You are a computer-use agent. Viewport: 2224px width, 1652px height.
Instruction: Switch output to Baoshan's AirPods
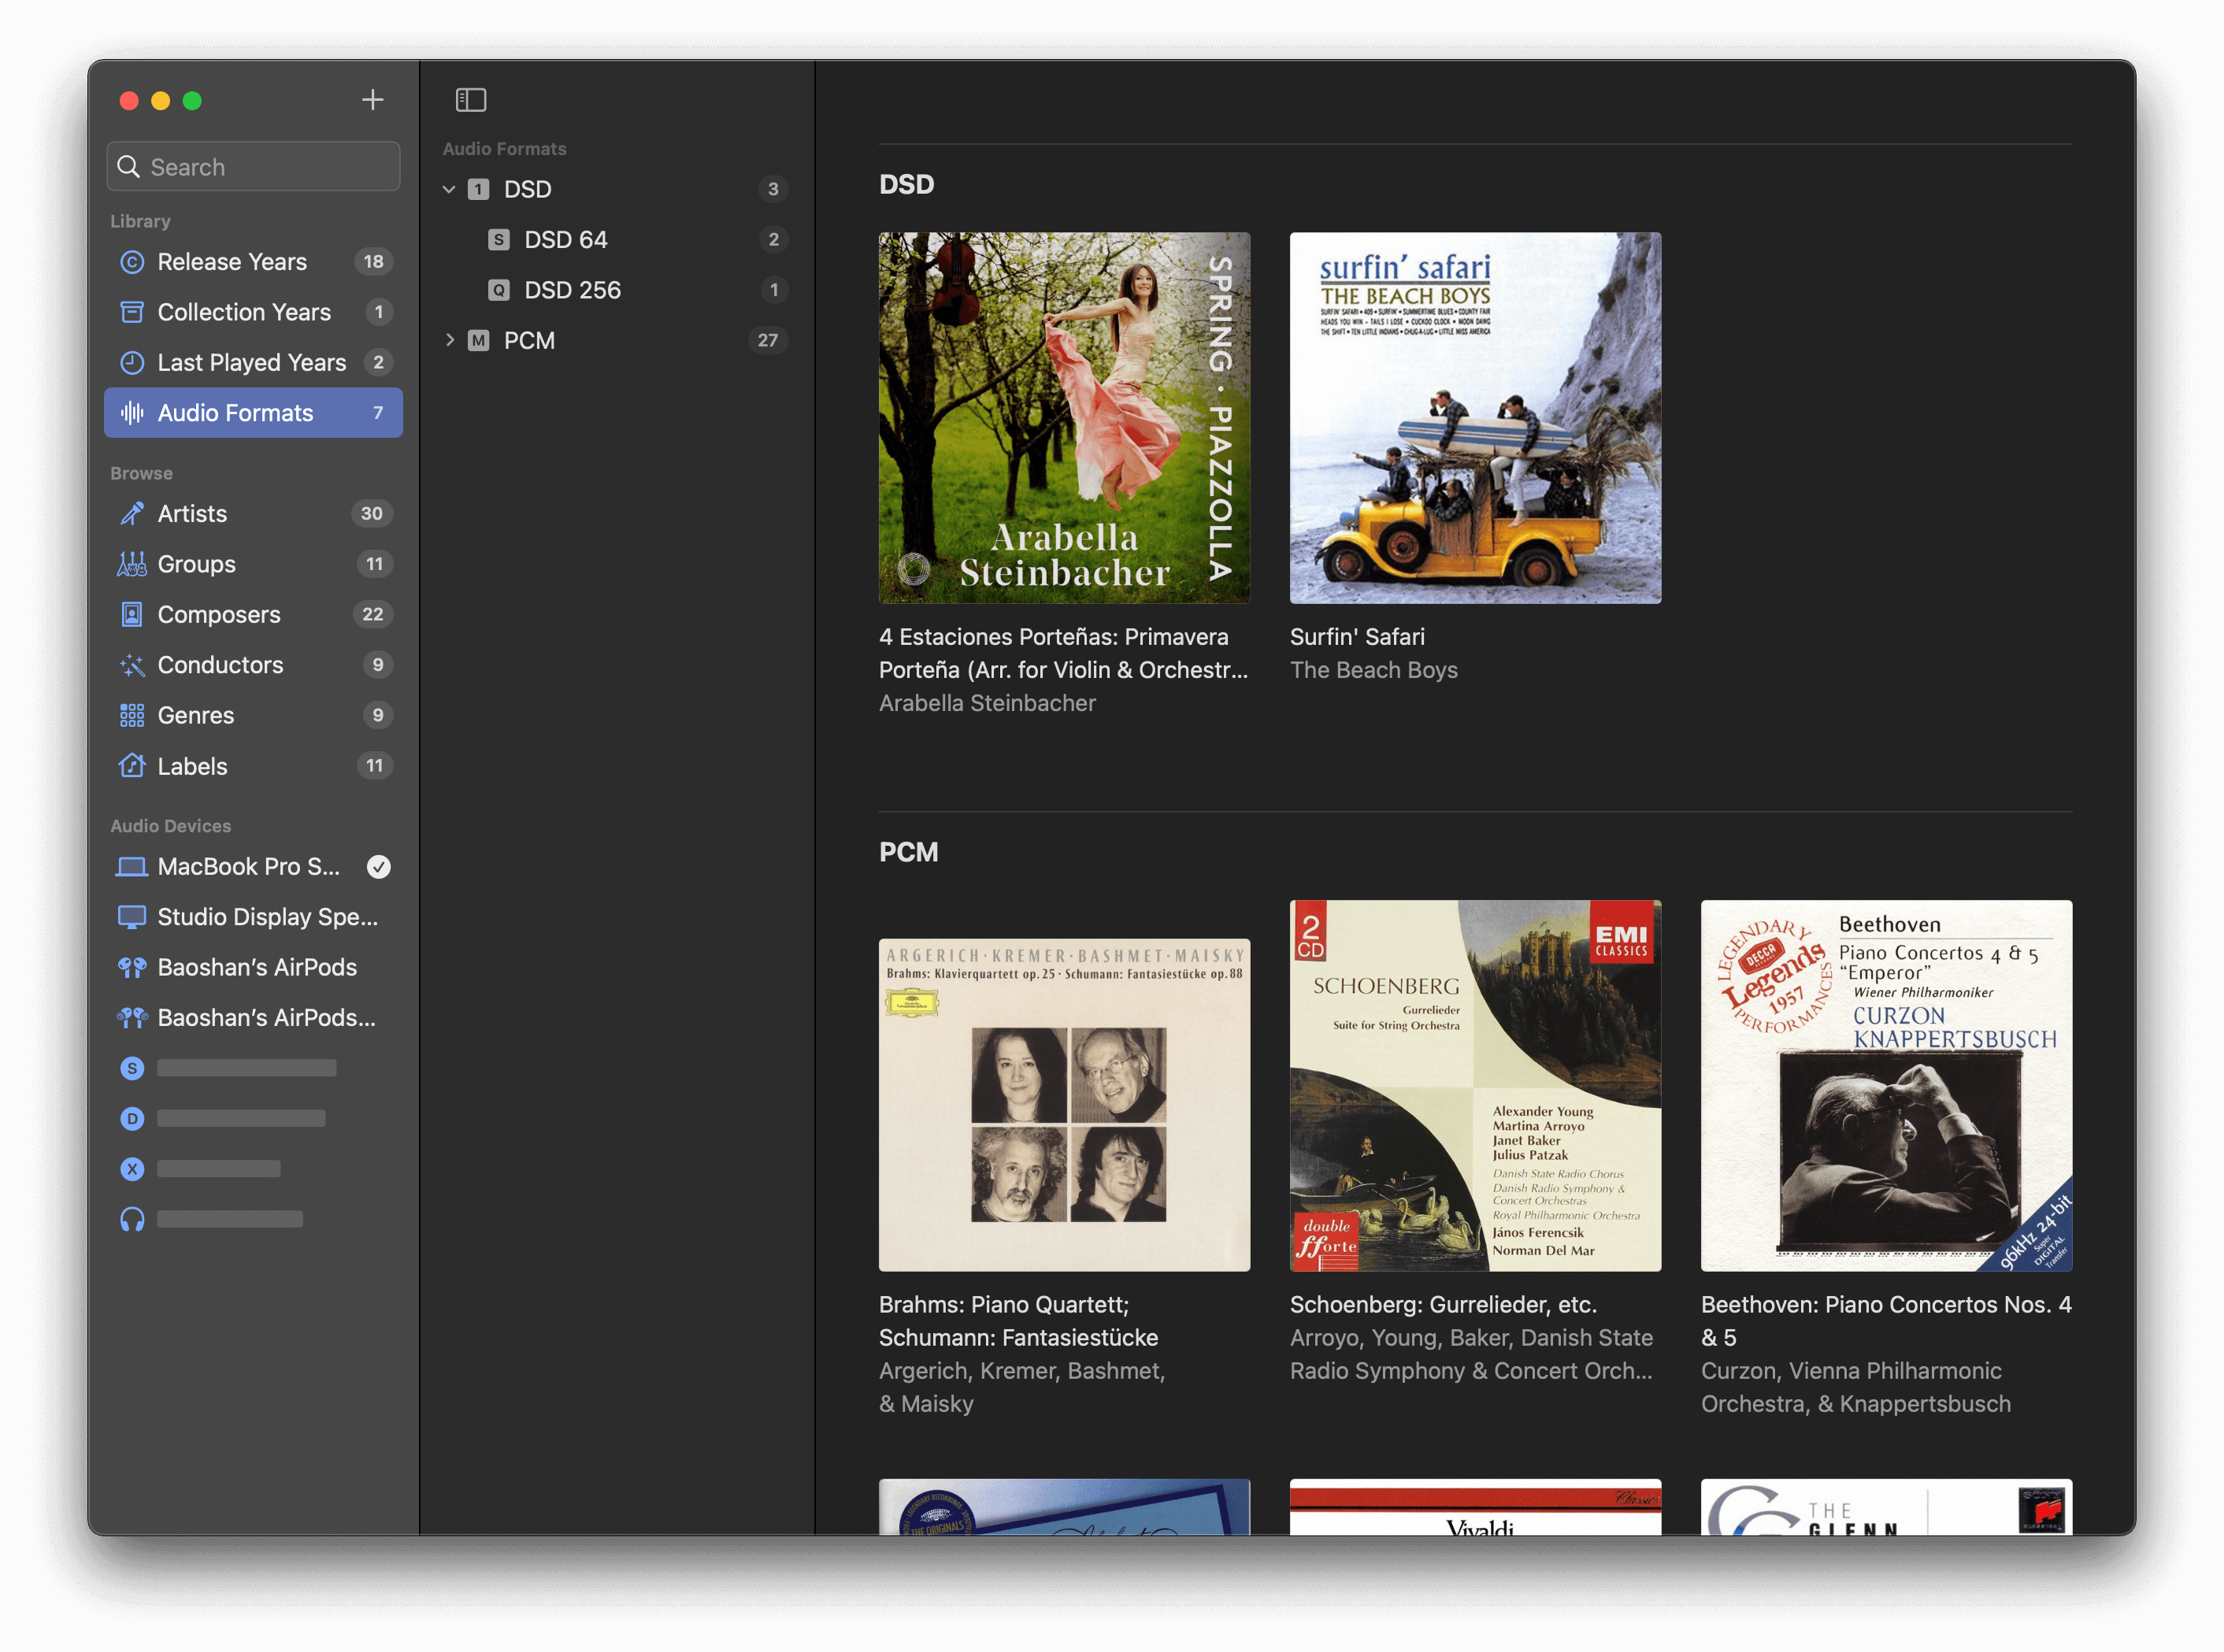[x=256, y=967]
